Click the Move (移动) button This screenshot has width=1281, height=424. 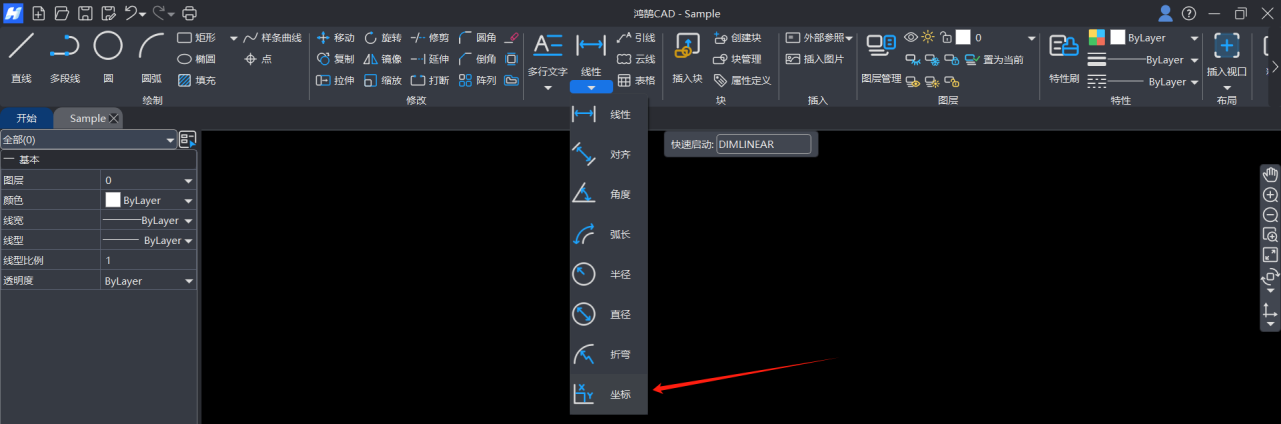335,37
